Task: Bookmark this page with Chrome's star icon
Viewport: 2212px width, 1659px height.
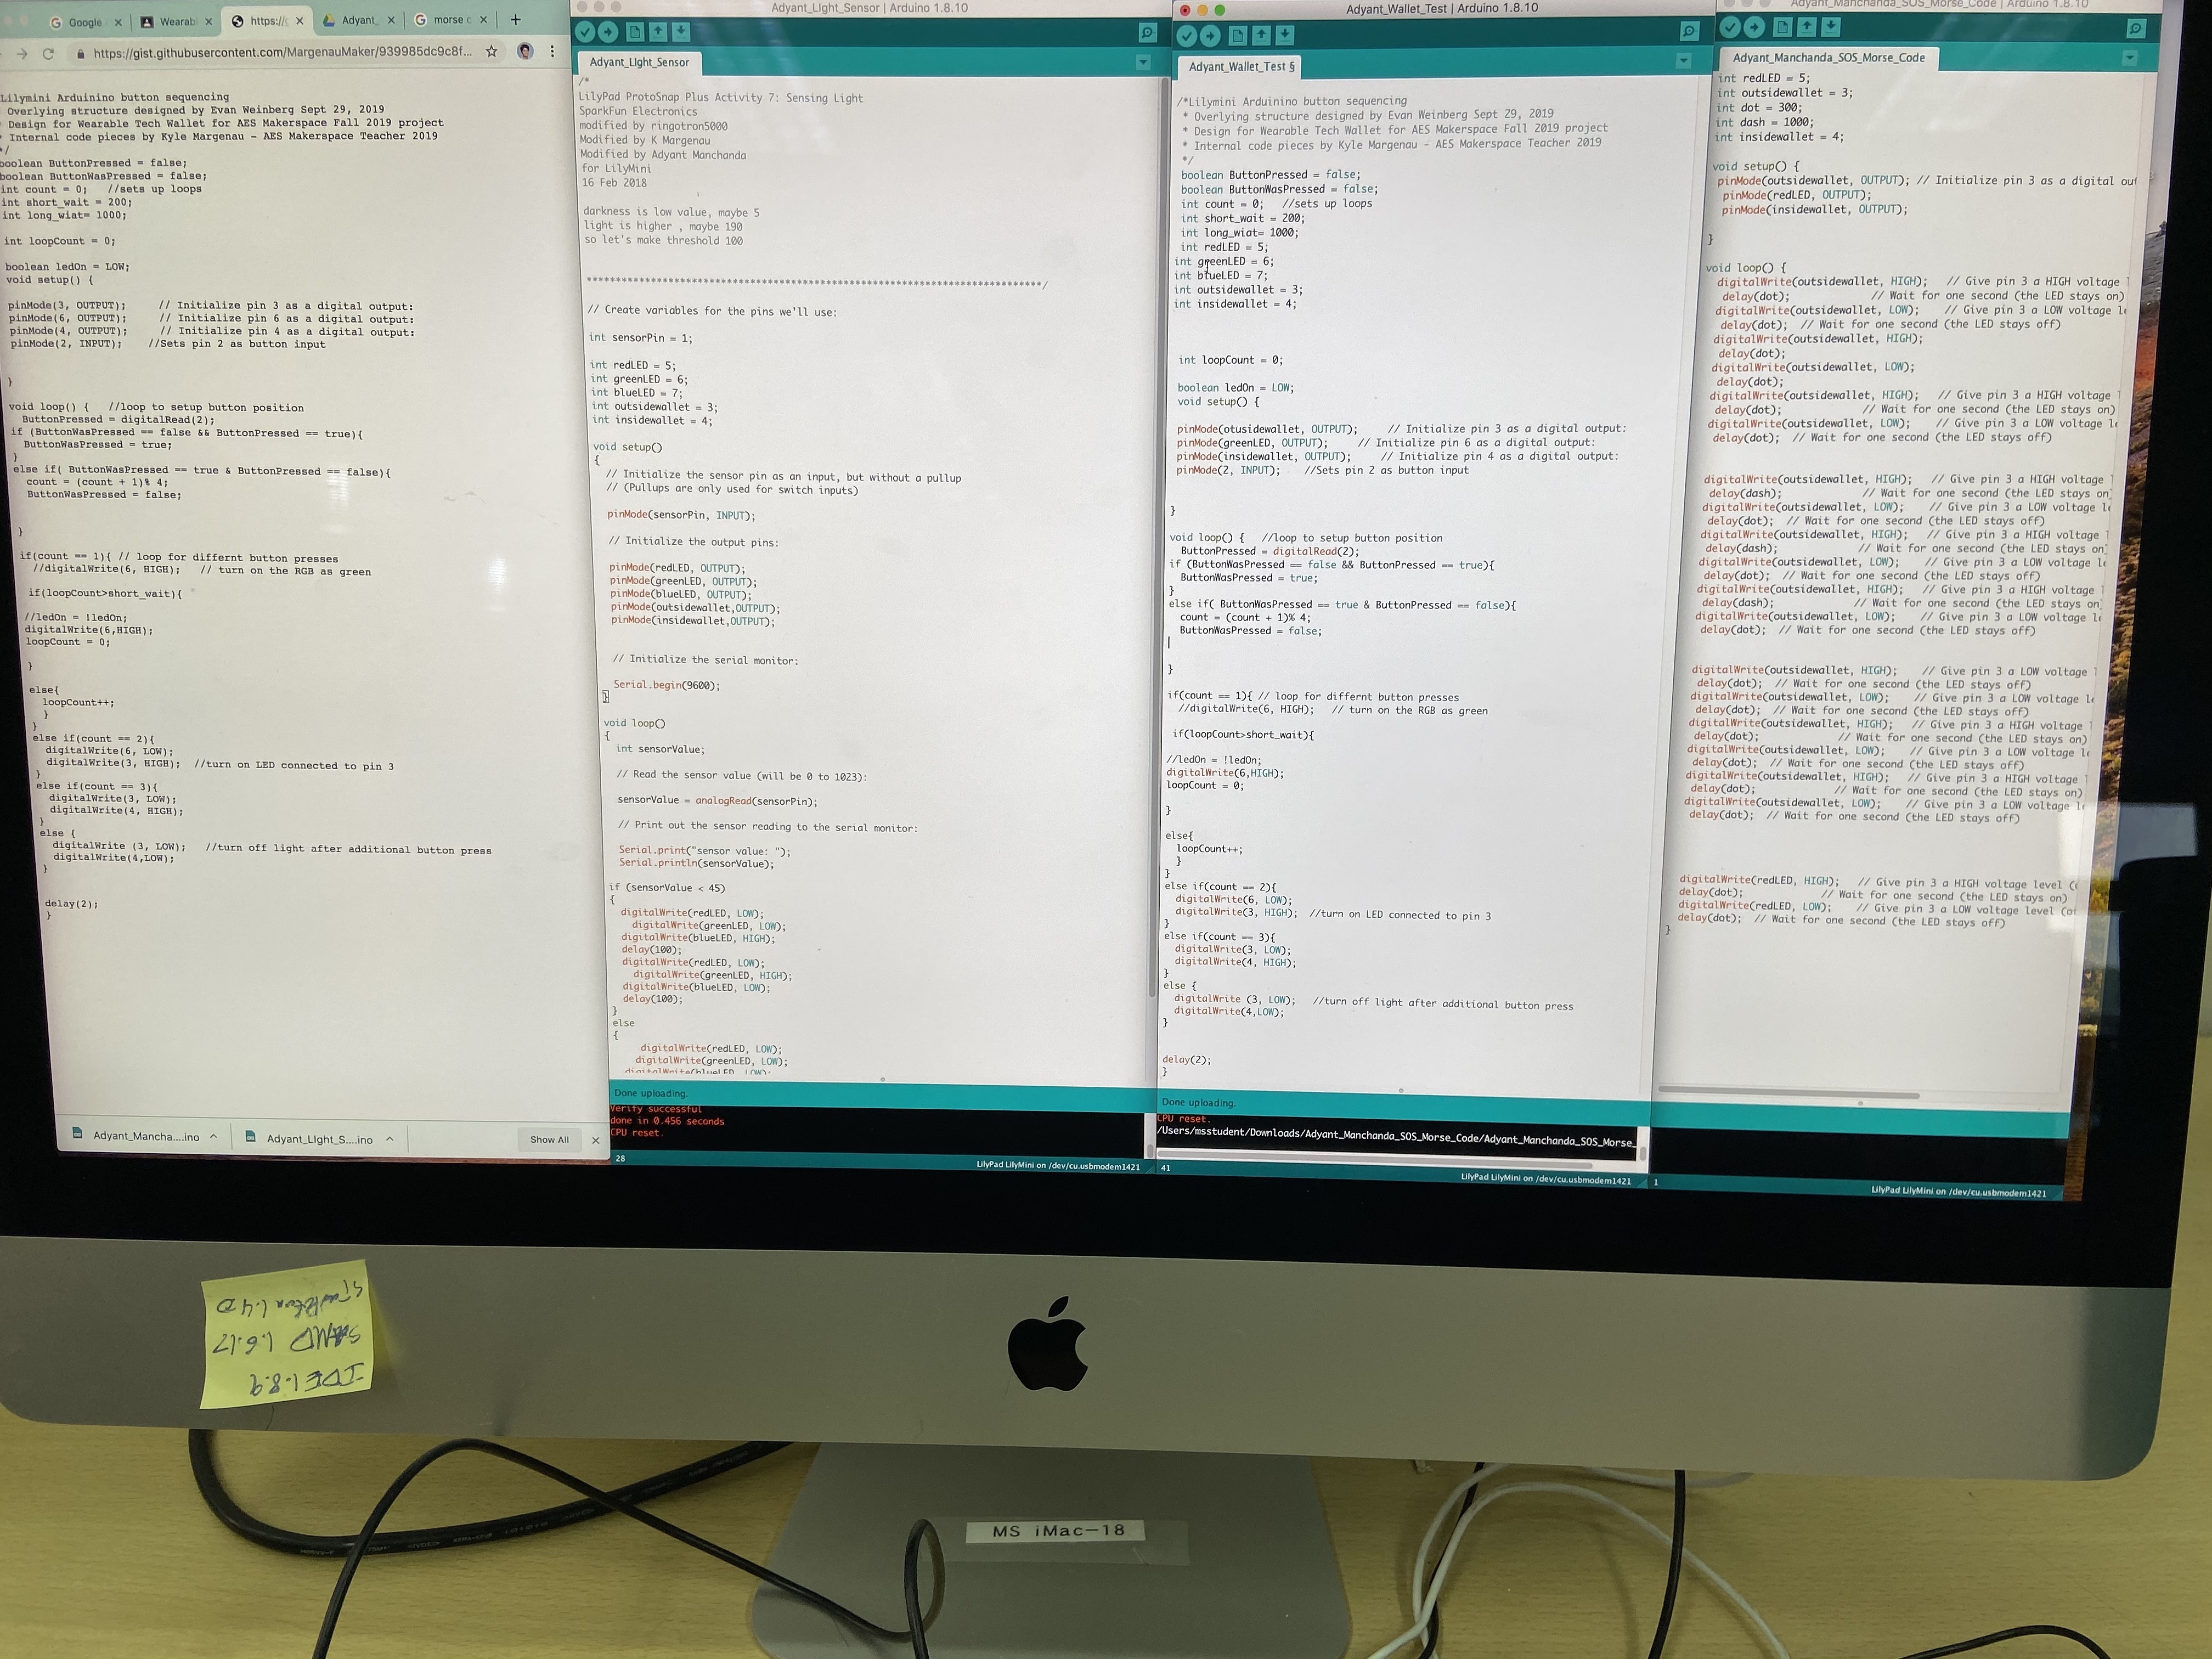Action: [491, 52]
